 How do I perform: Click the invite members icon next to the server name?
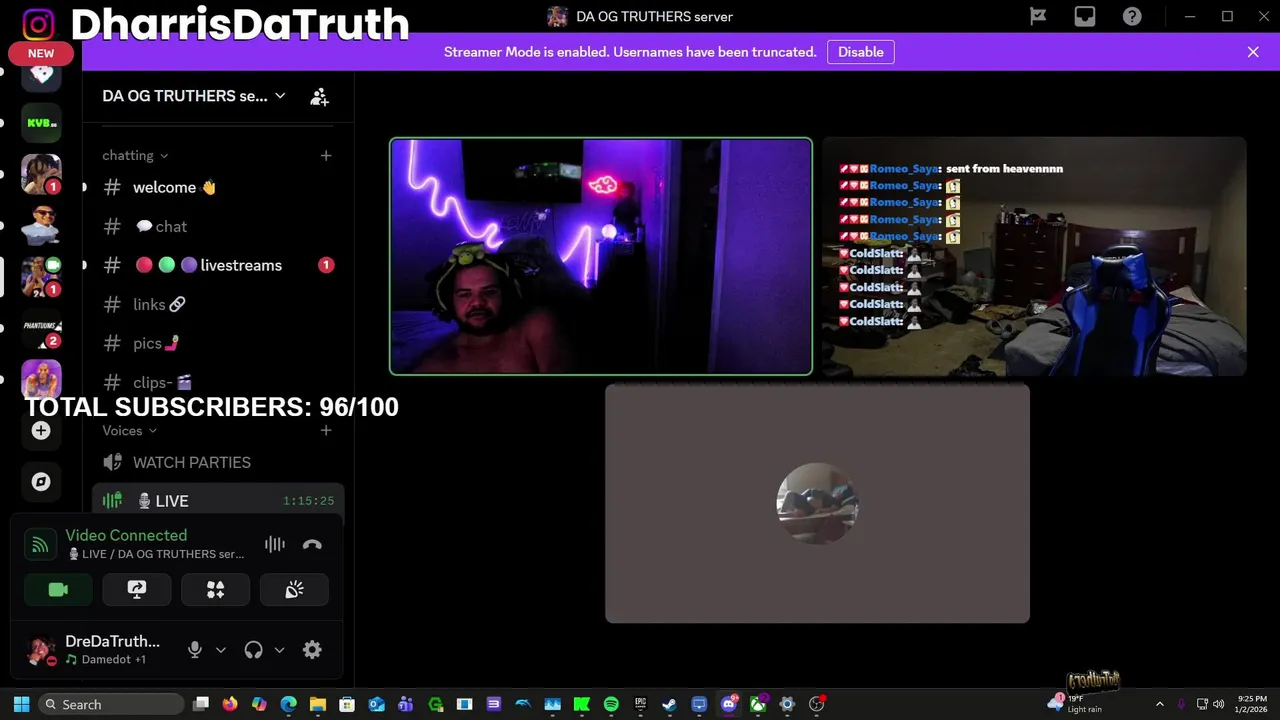tap(319, 97)
